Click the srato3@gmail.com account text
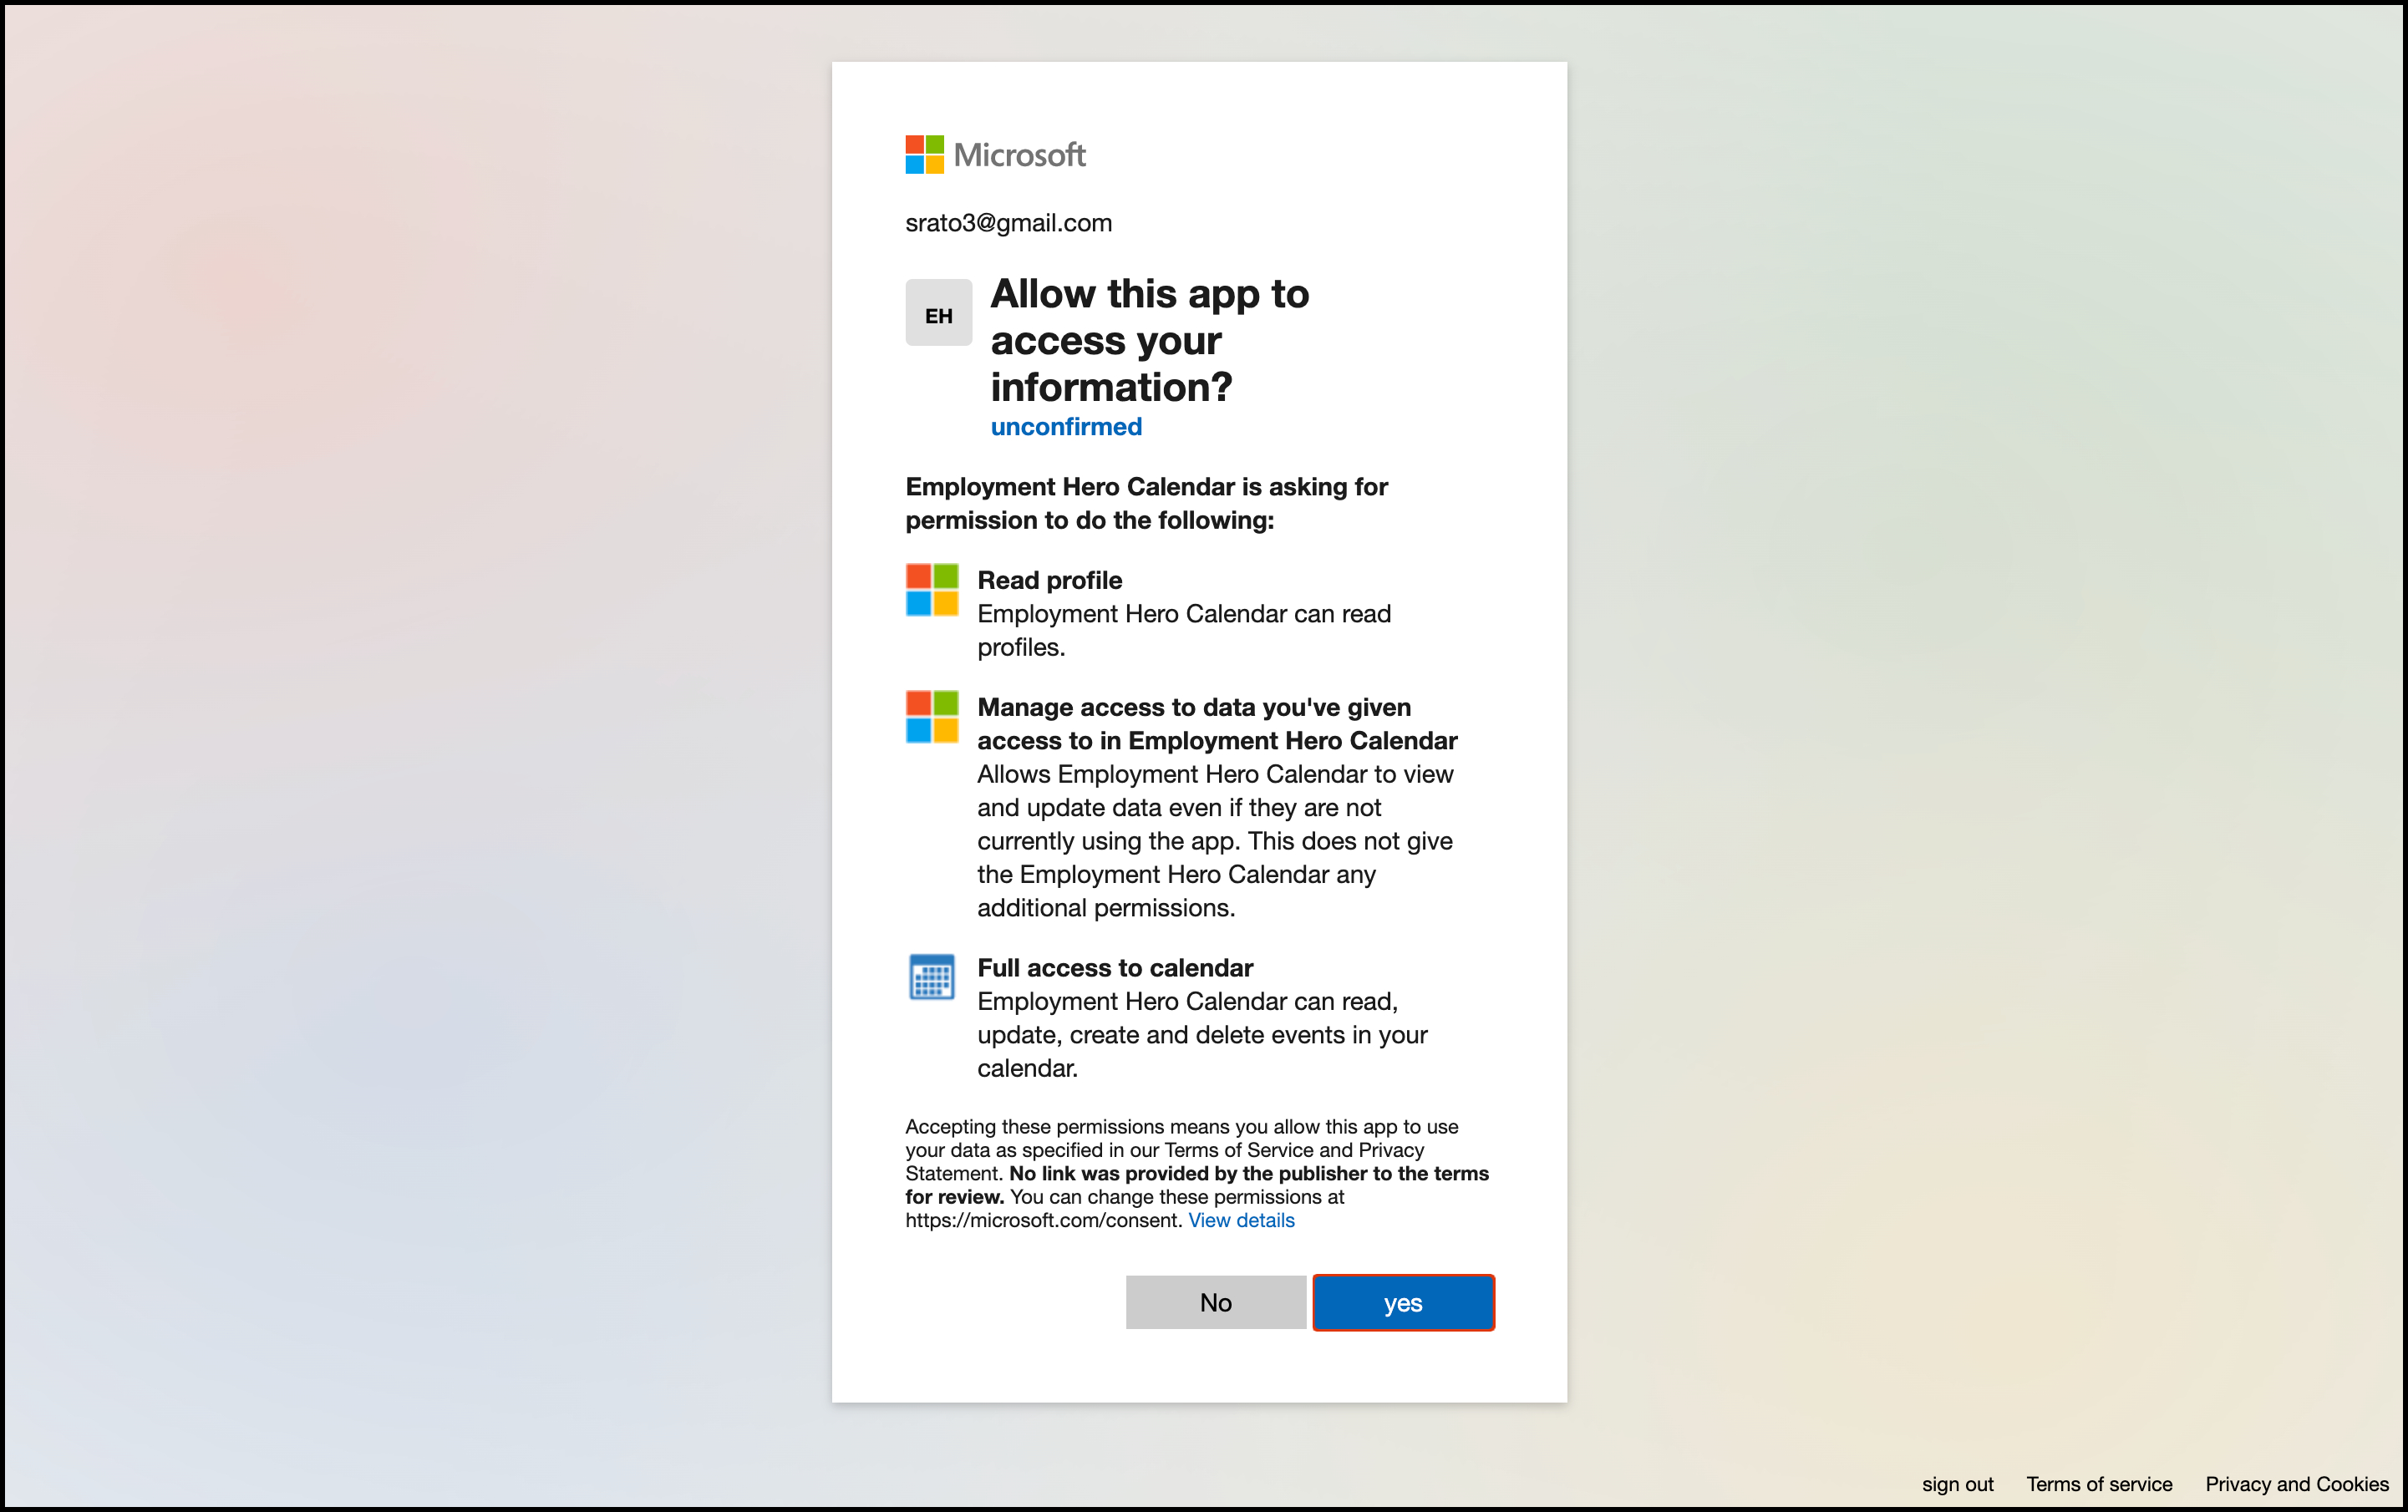The width and height of the screenshot is (2408, 1512). pos(1008,223)
